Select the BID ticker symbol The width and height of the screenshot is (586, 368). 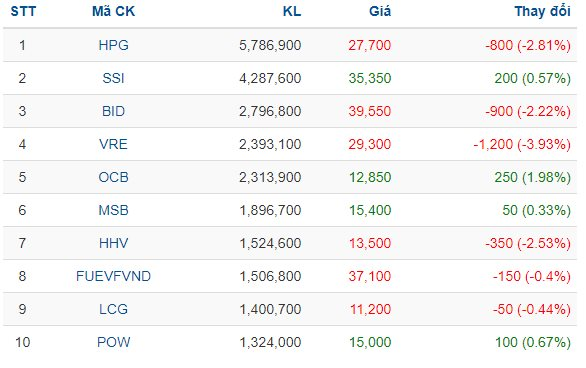[x=113, y=111]
